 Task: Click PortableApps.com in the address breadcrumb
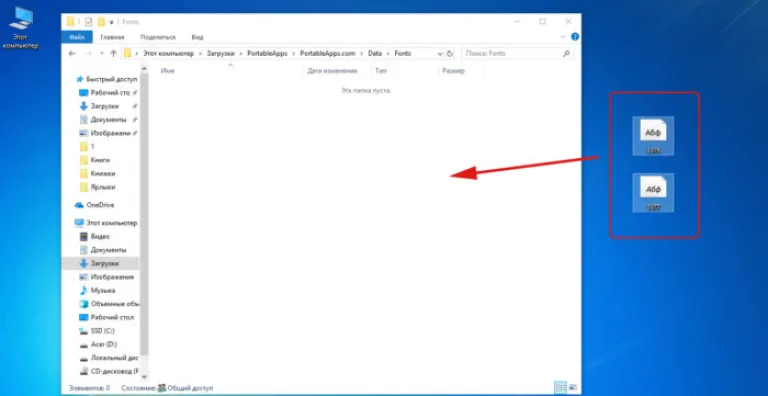(x=328, y=53)
